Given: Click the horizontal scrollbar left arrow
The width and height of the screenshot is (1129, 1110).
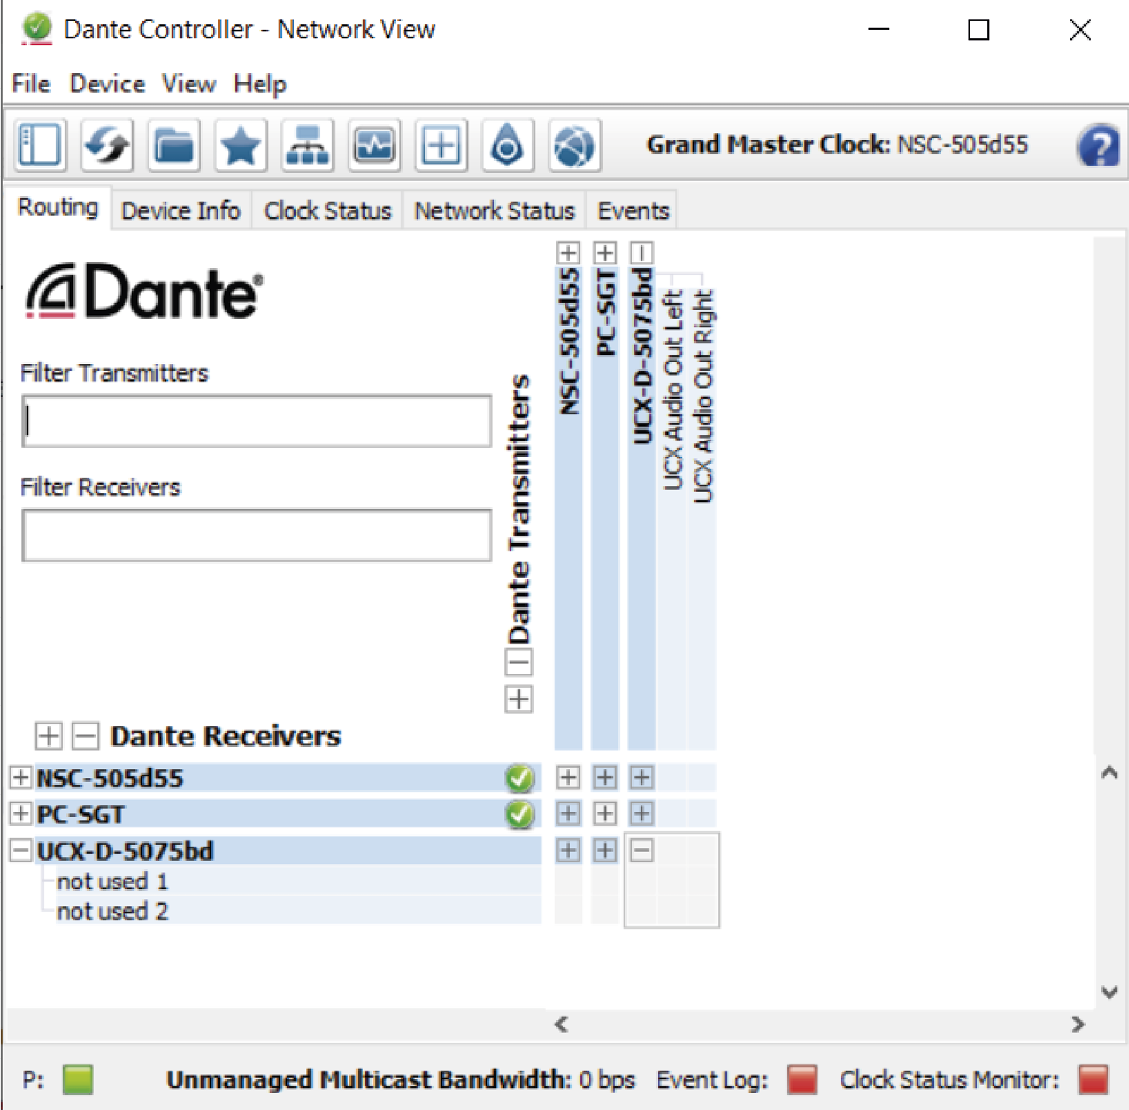Looking at the screenshot, I should tap(562, 1024).
